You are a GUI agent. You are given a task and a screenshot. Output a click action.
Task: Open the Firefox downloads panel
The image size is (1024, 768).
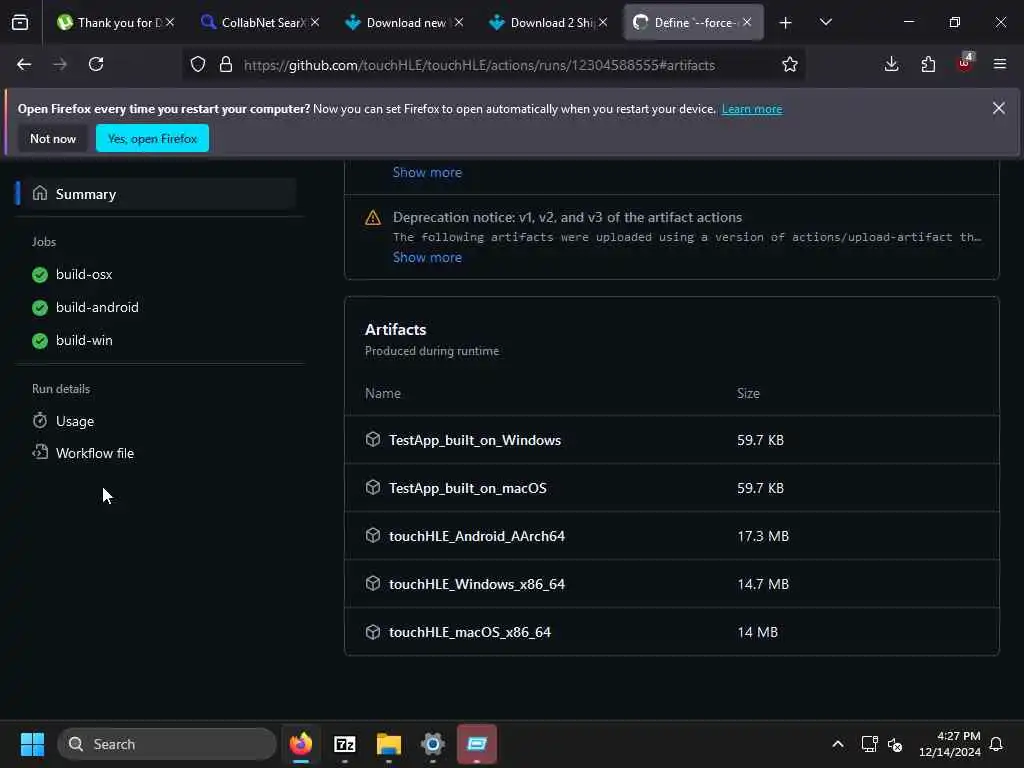pos(891,64)
